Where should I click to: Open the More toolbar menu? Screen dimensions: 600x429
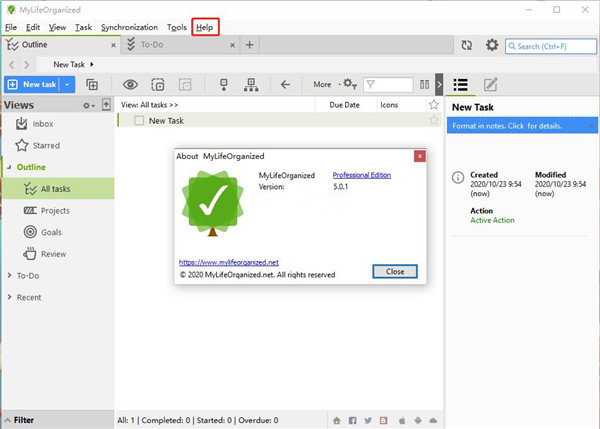pyautogui.click(x=322, y=84)
